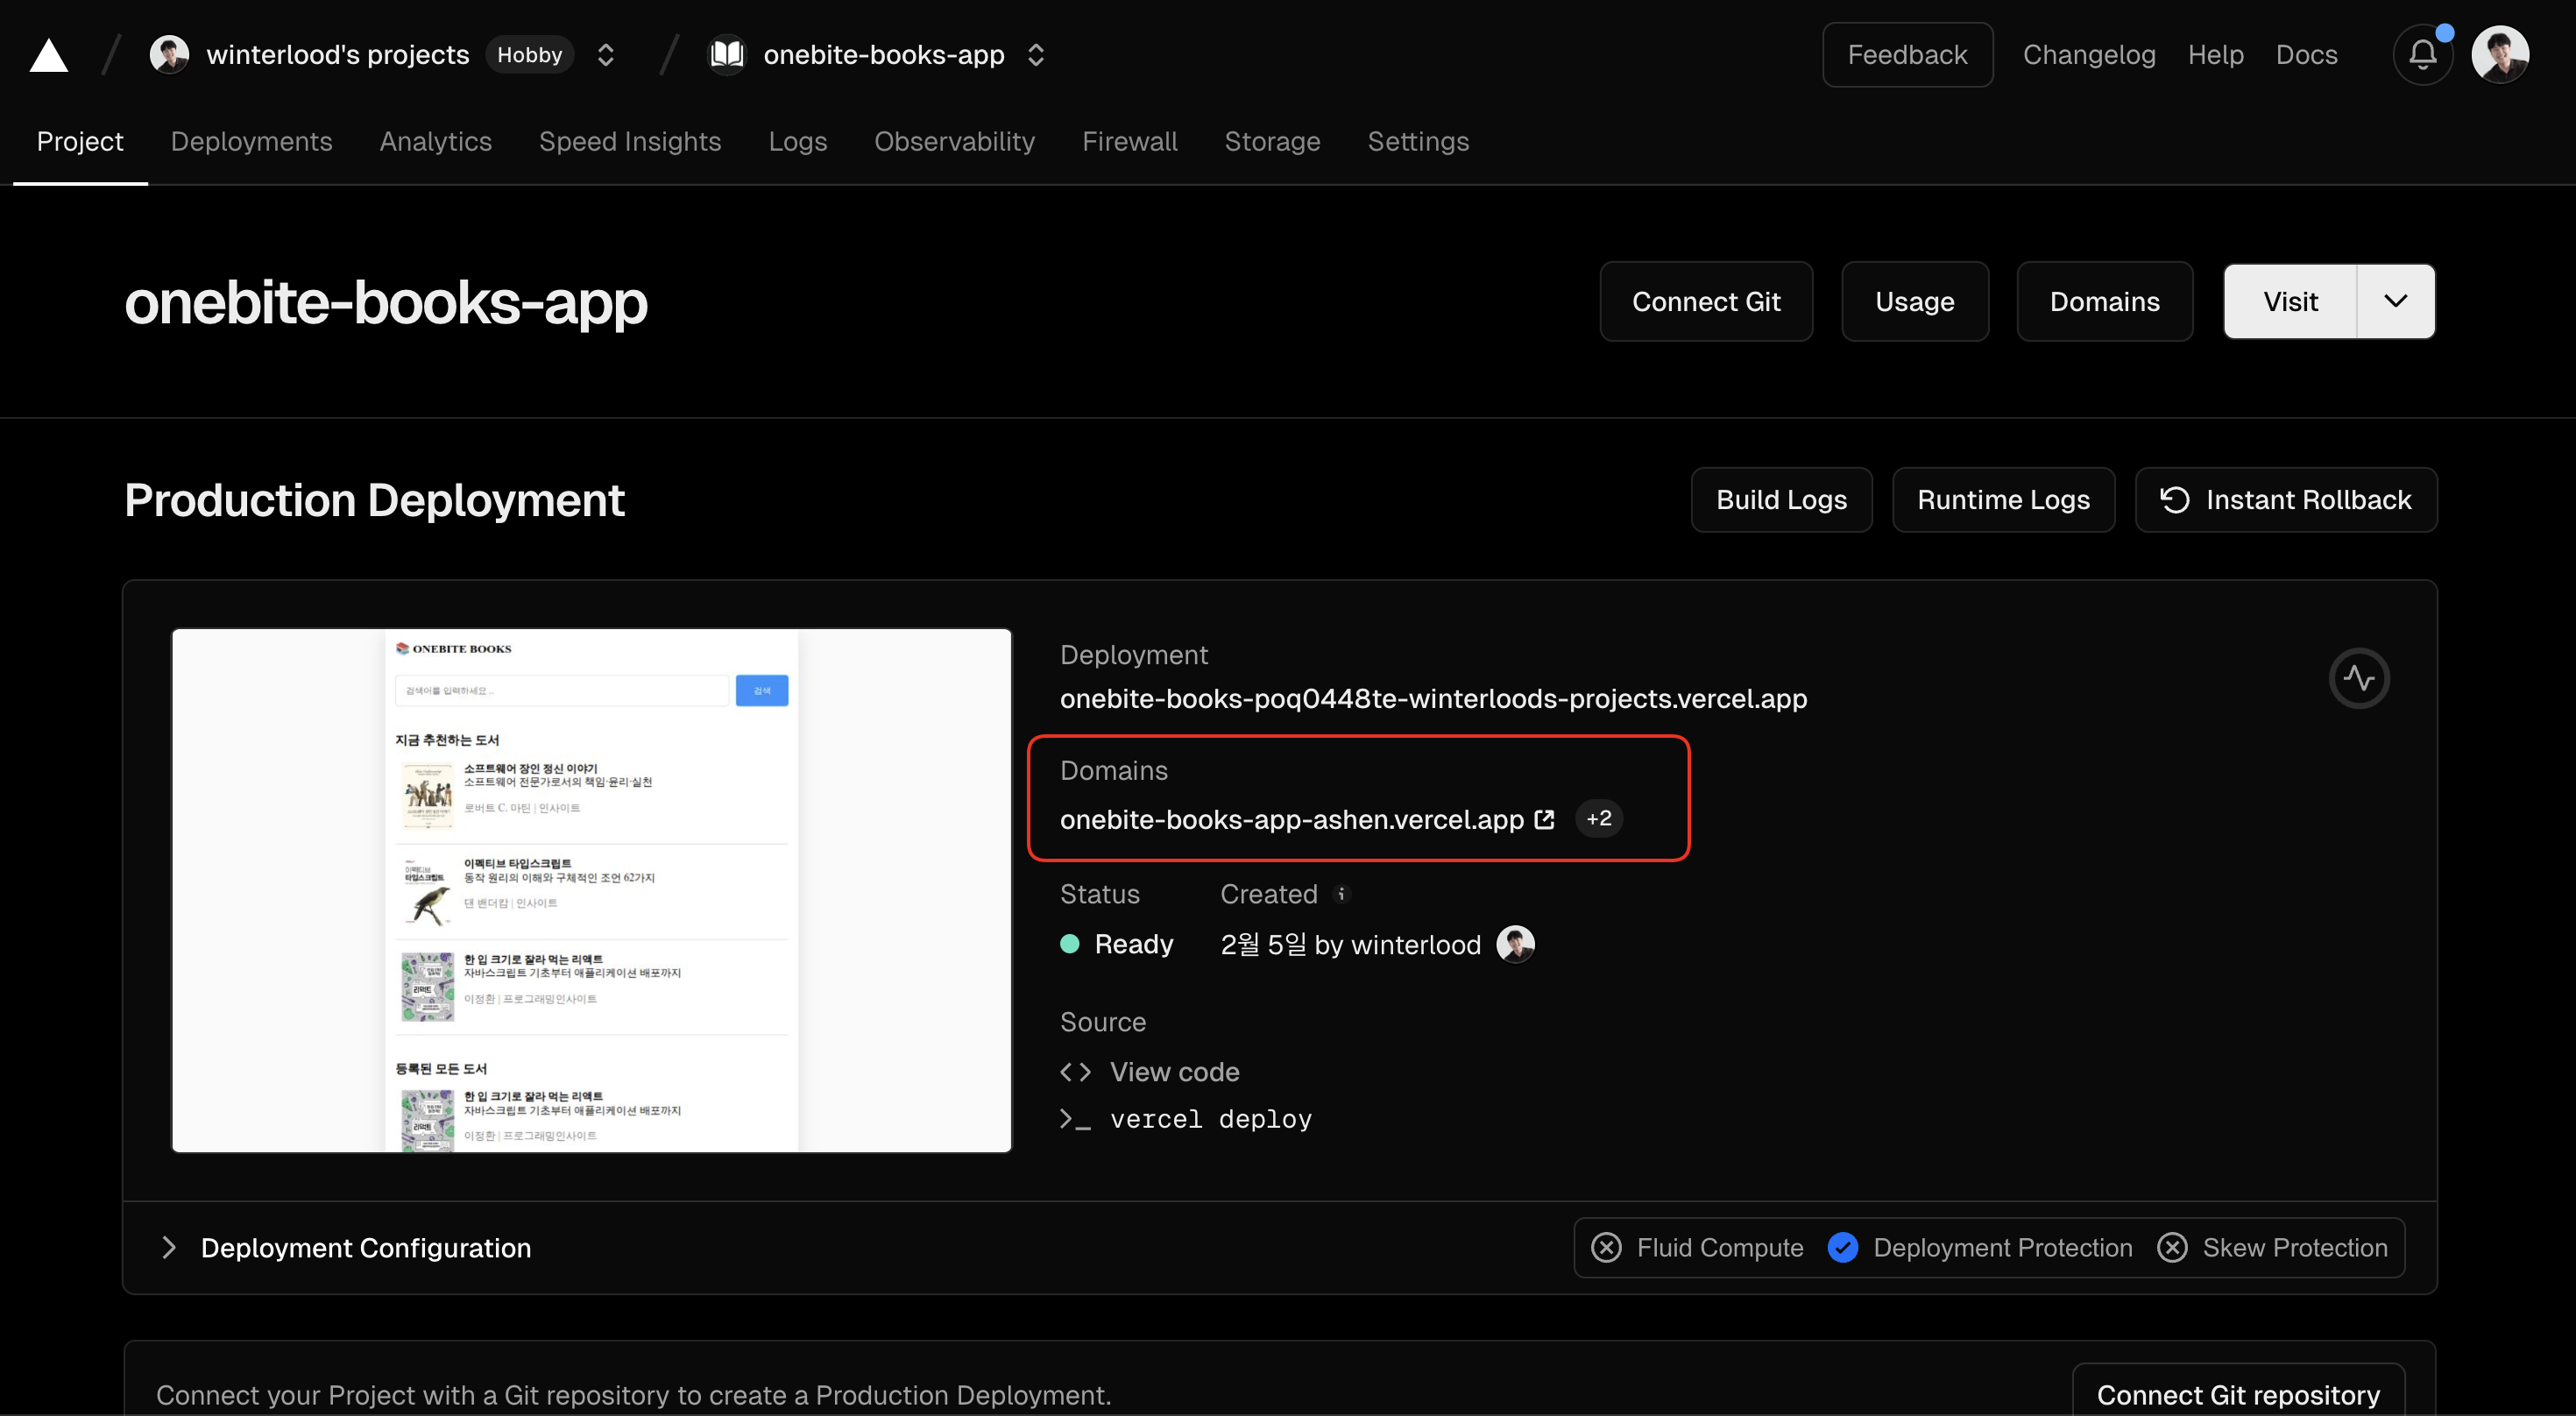Click the Vercel triangle logo
This screenshot has width=2576, height=1416.
pos(48,55)
